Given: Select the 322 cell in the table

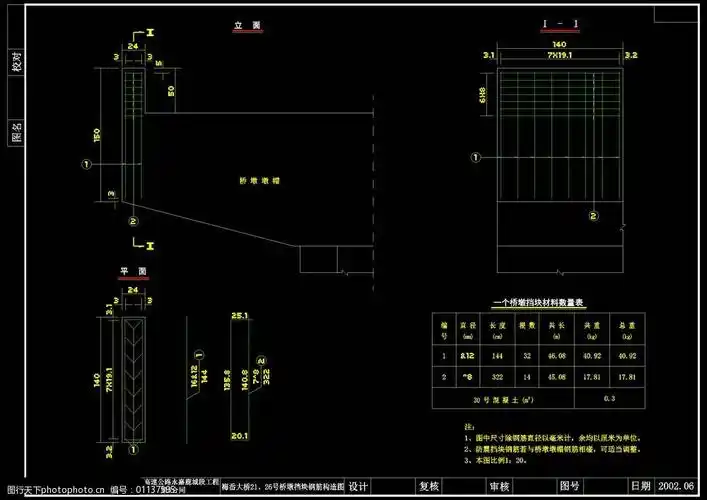Looking at the screenshot, I should point(497,377).
